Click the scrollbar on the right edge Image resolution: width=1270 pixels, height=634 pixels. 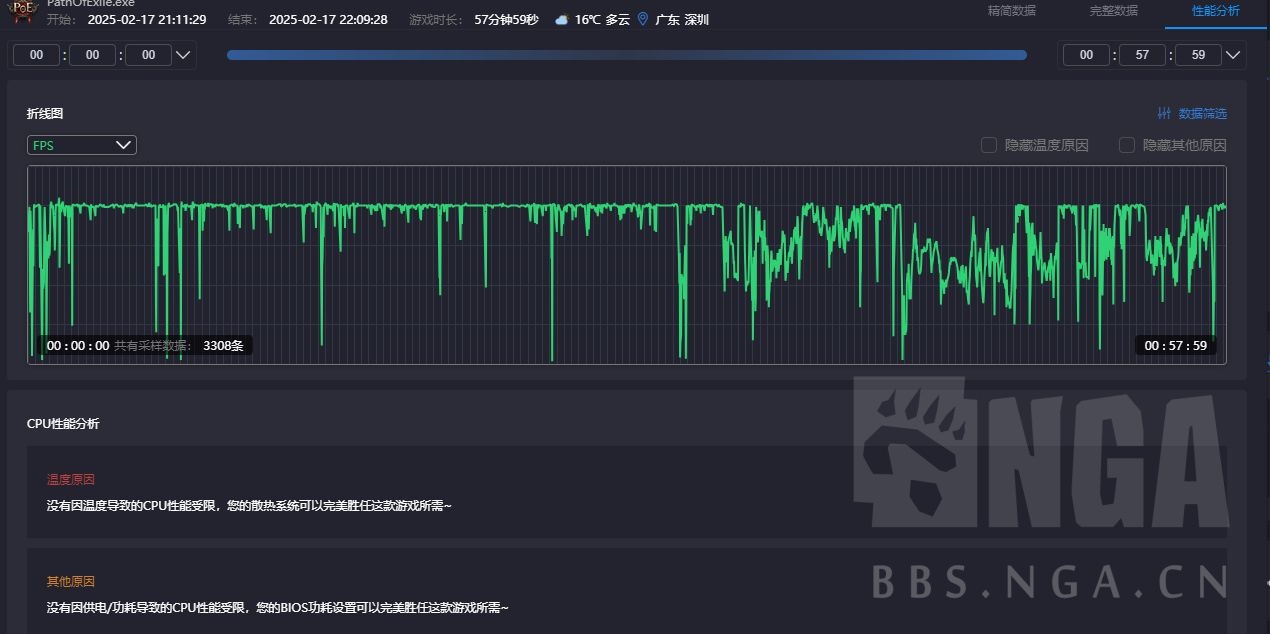pos(1264,300)
